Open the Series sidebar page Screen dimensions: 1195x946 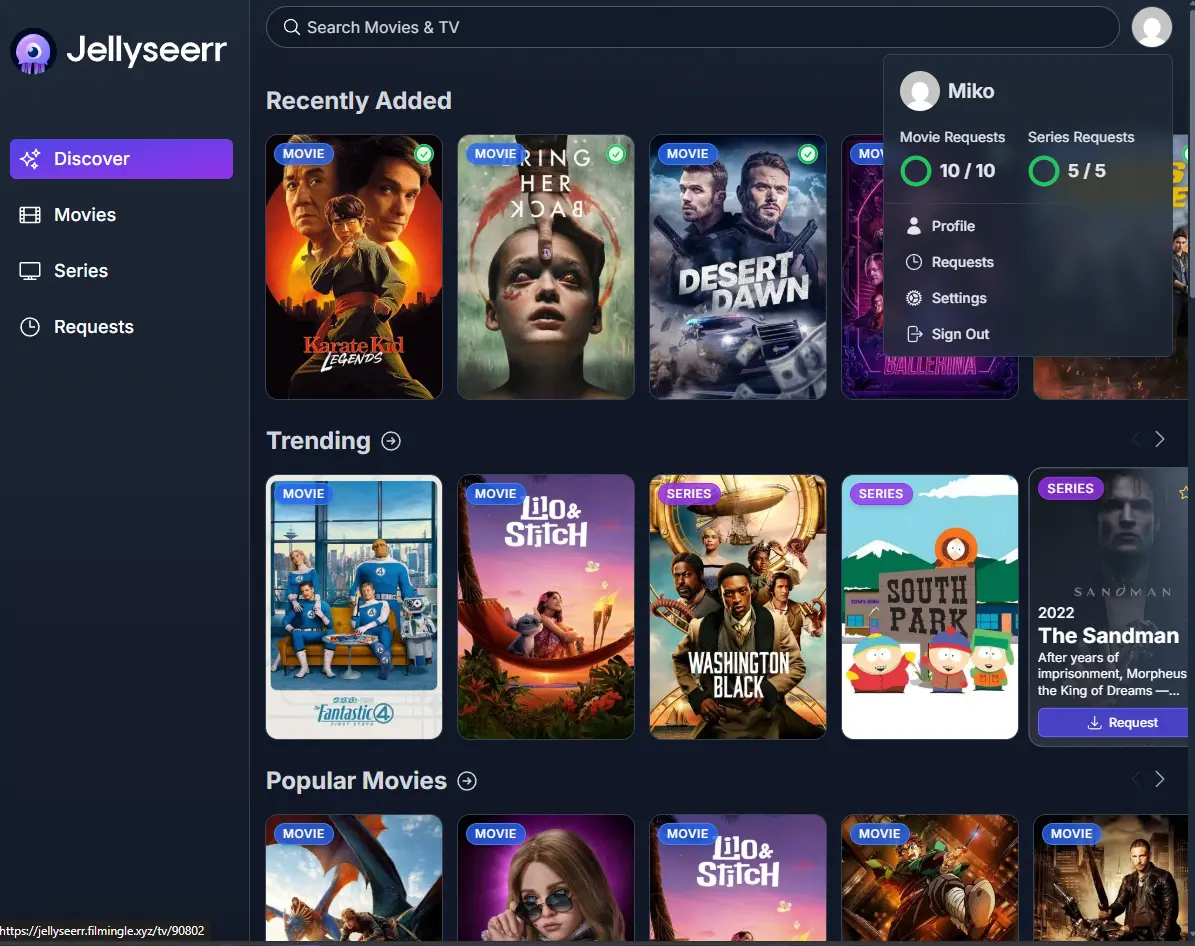[x=121, y=271]
